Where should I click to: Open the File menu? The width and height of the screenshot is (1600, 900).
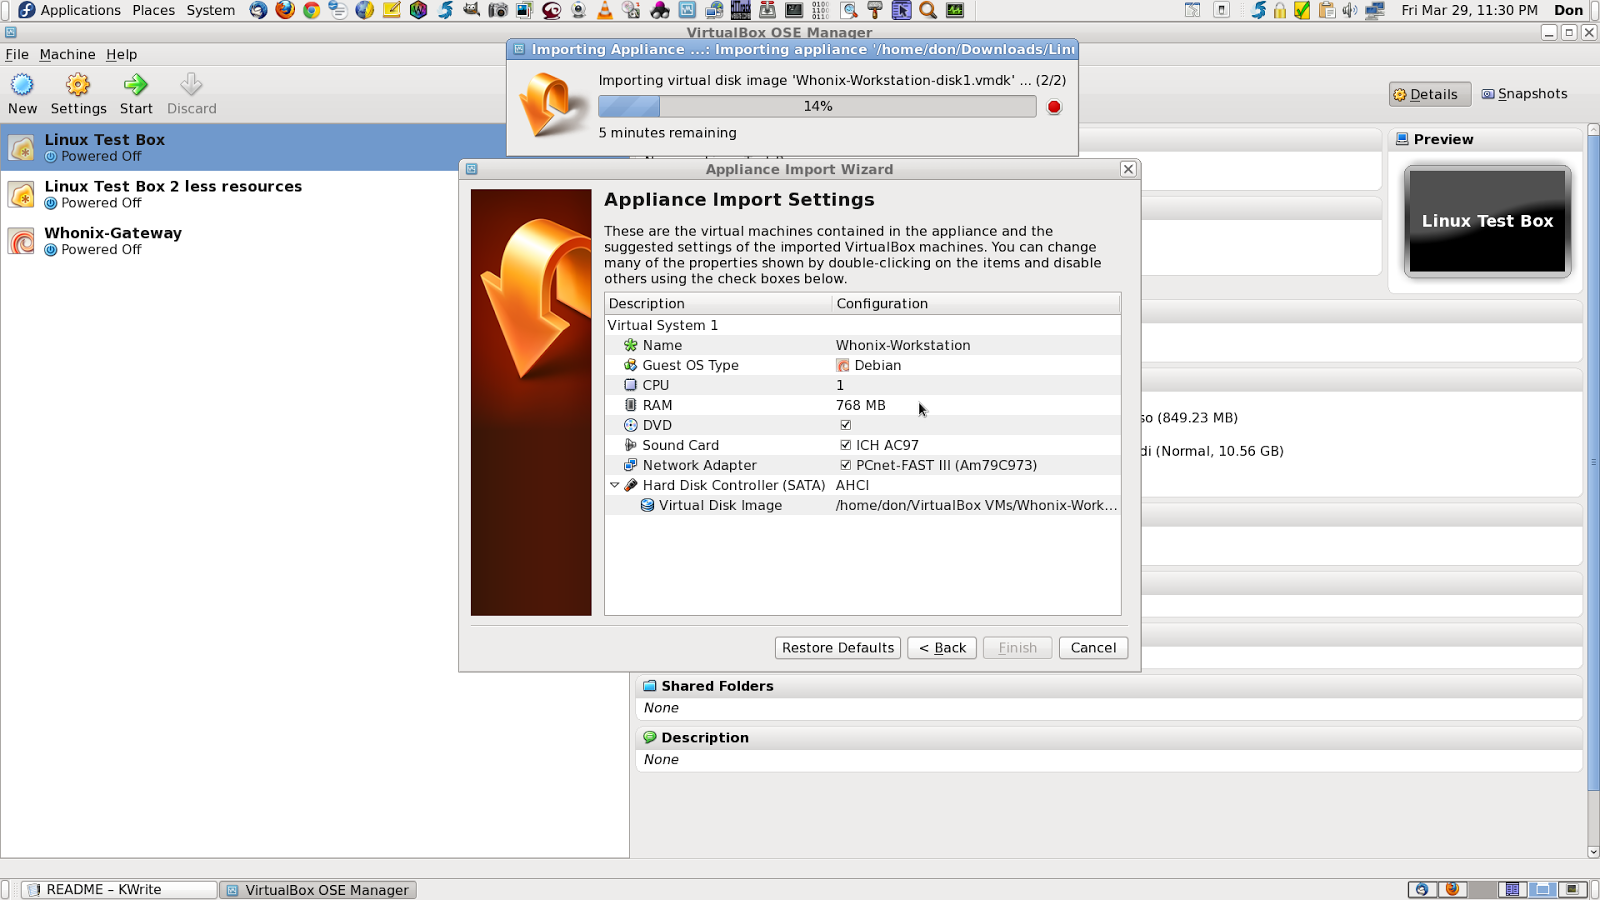click(17, 54)
